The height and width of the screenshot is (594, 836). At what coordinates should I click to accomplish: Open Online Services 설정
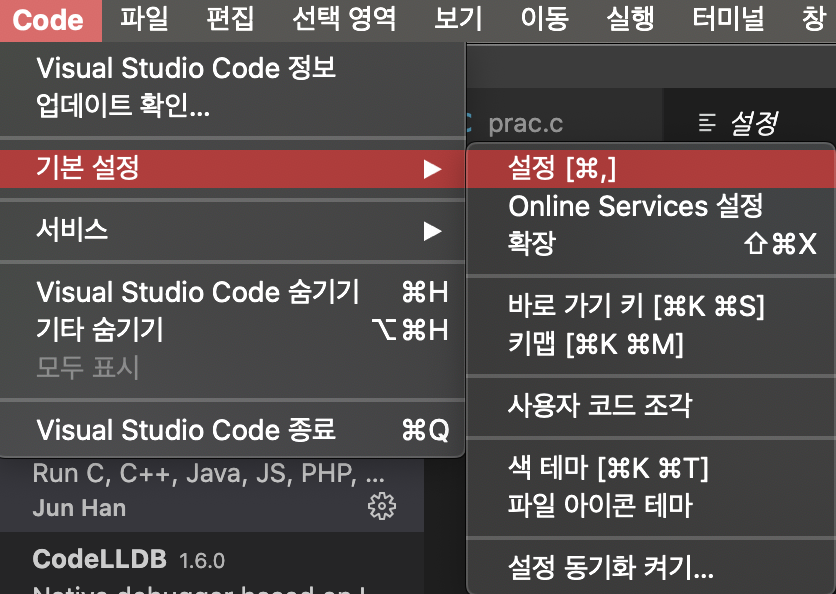coord(651,206)
